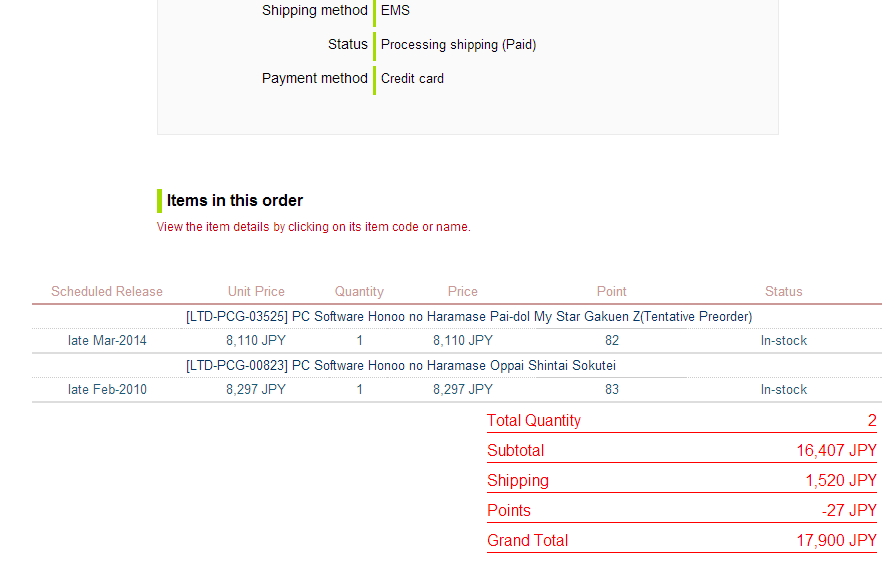Click the Points -27 JPY value

click(849, 510)
